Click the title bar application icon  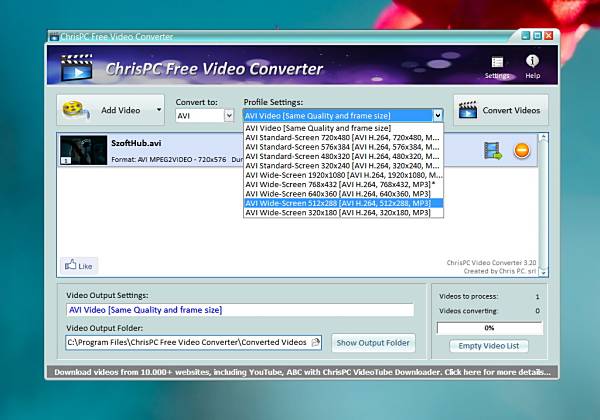click(x=54, y=37)
